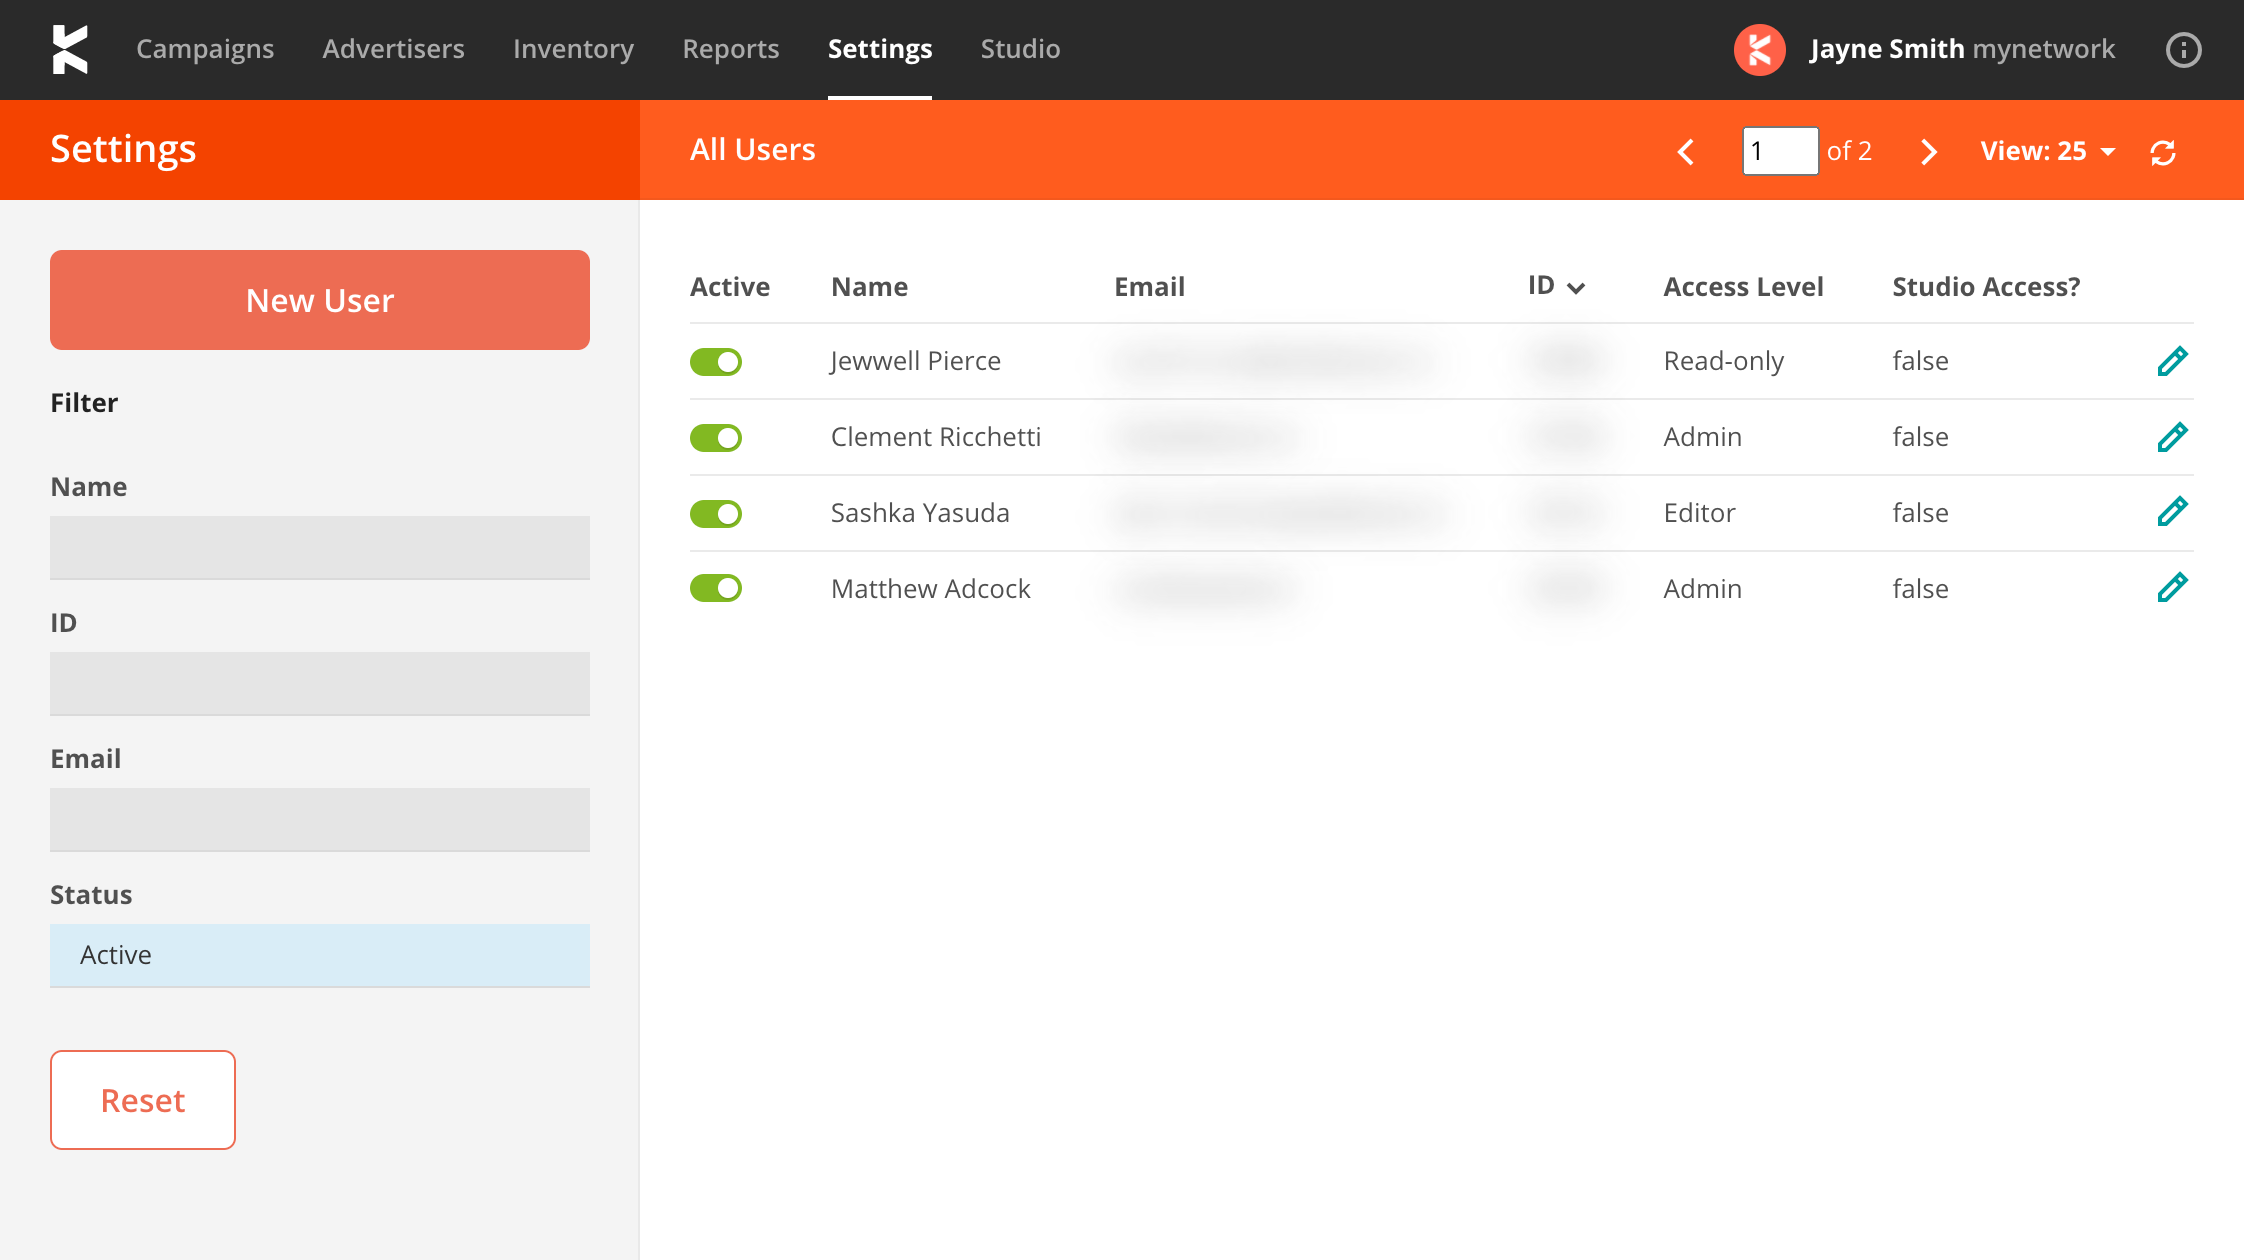Open the info icon in the top-right corner

click(2183, 50)
